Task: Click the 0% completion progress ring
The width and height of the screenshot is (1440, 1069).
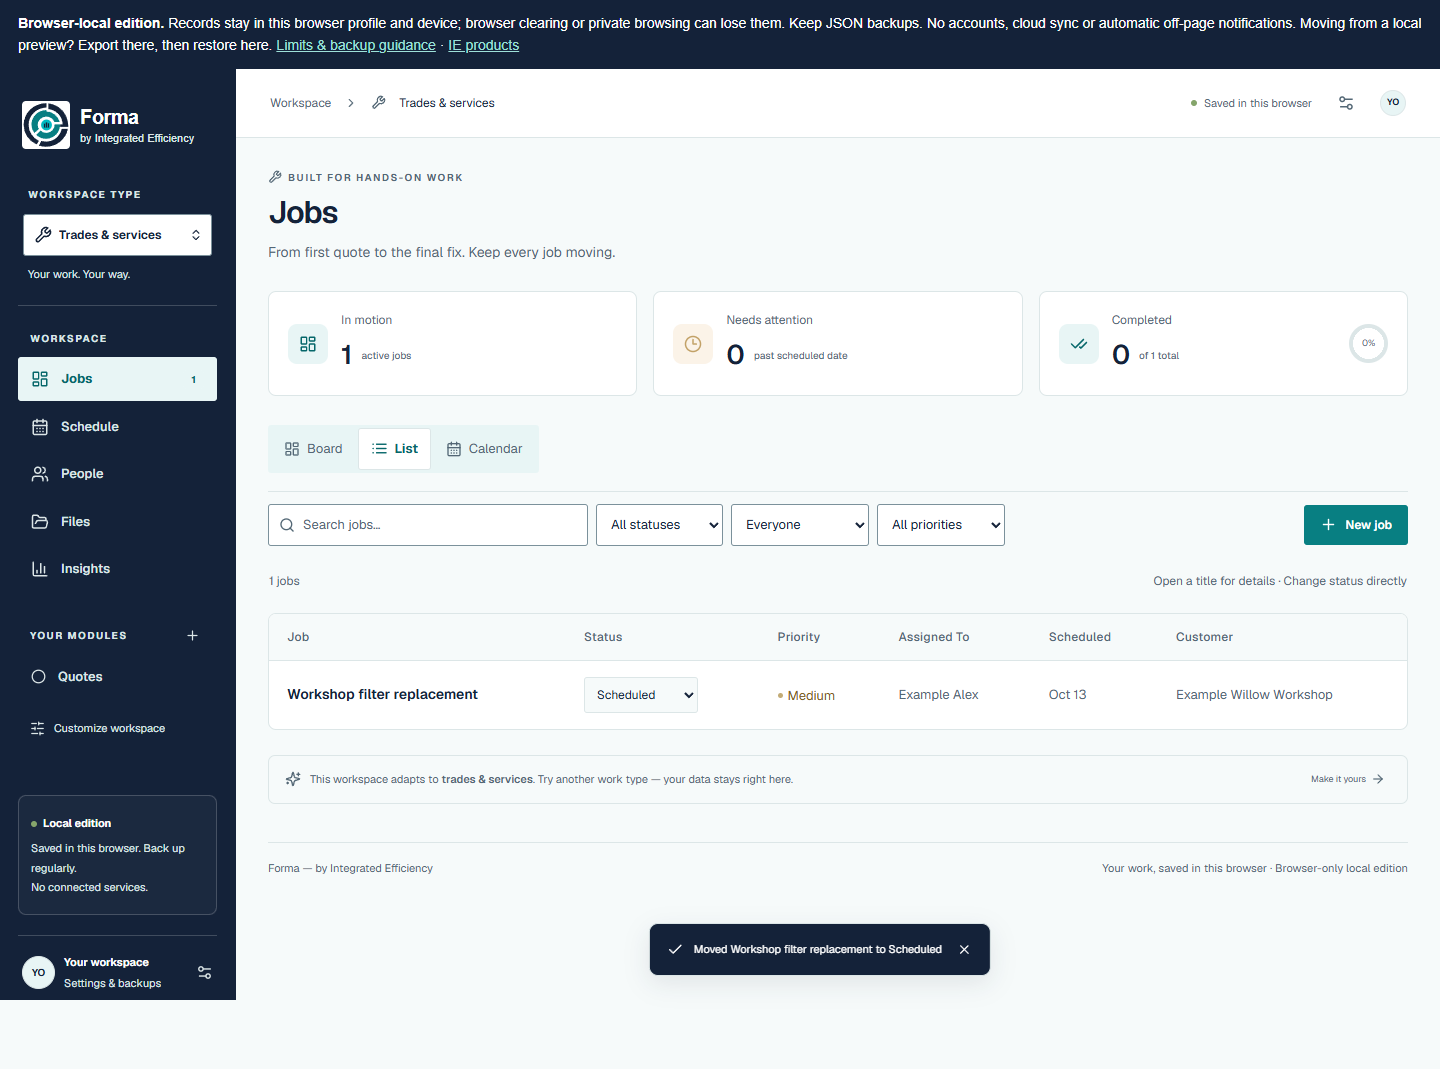Action: pyautogui.click(x=1368, y=344)
